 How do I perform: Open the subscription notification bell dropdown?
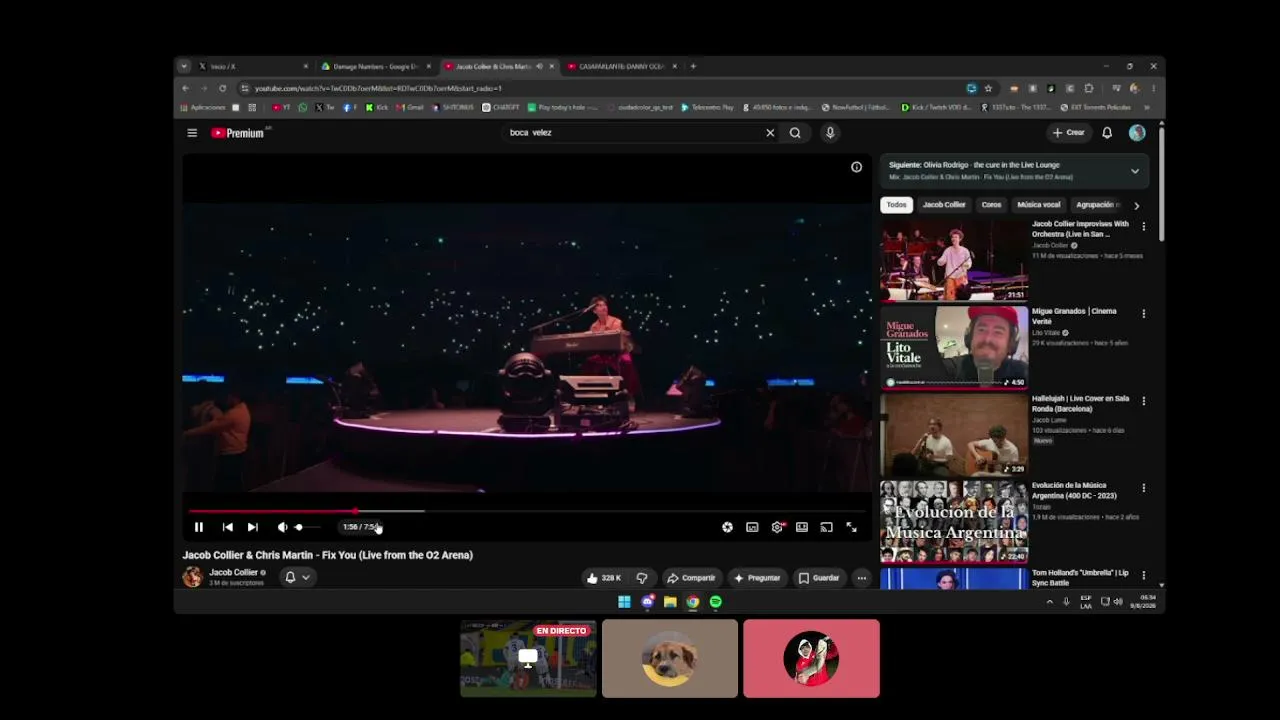(x=297, y=577)
